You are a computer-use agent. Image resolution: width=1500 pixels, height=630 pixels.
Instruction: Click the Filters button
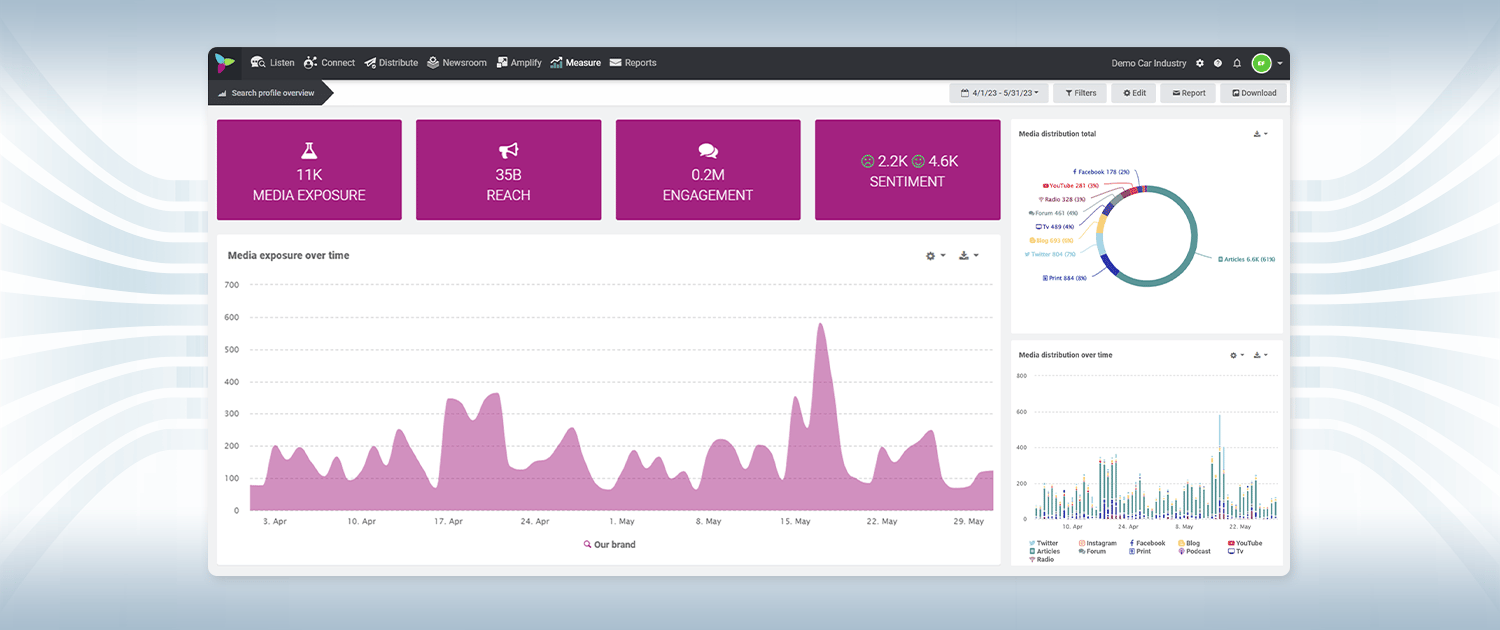coord(1079,93)
